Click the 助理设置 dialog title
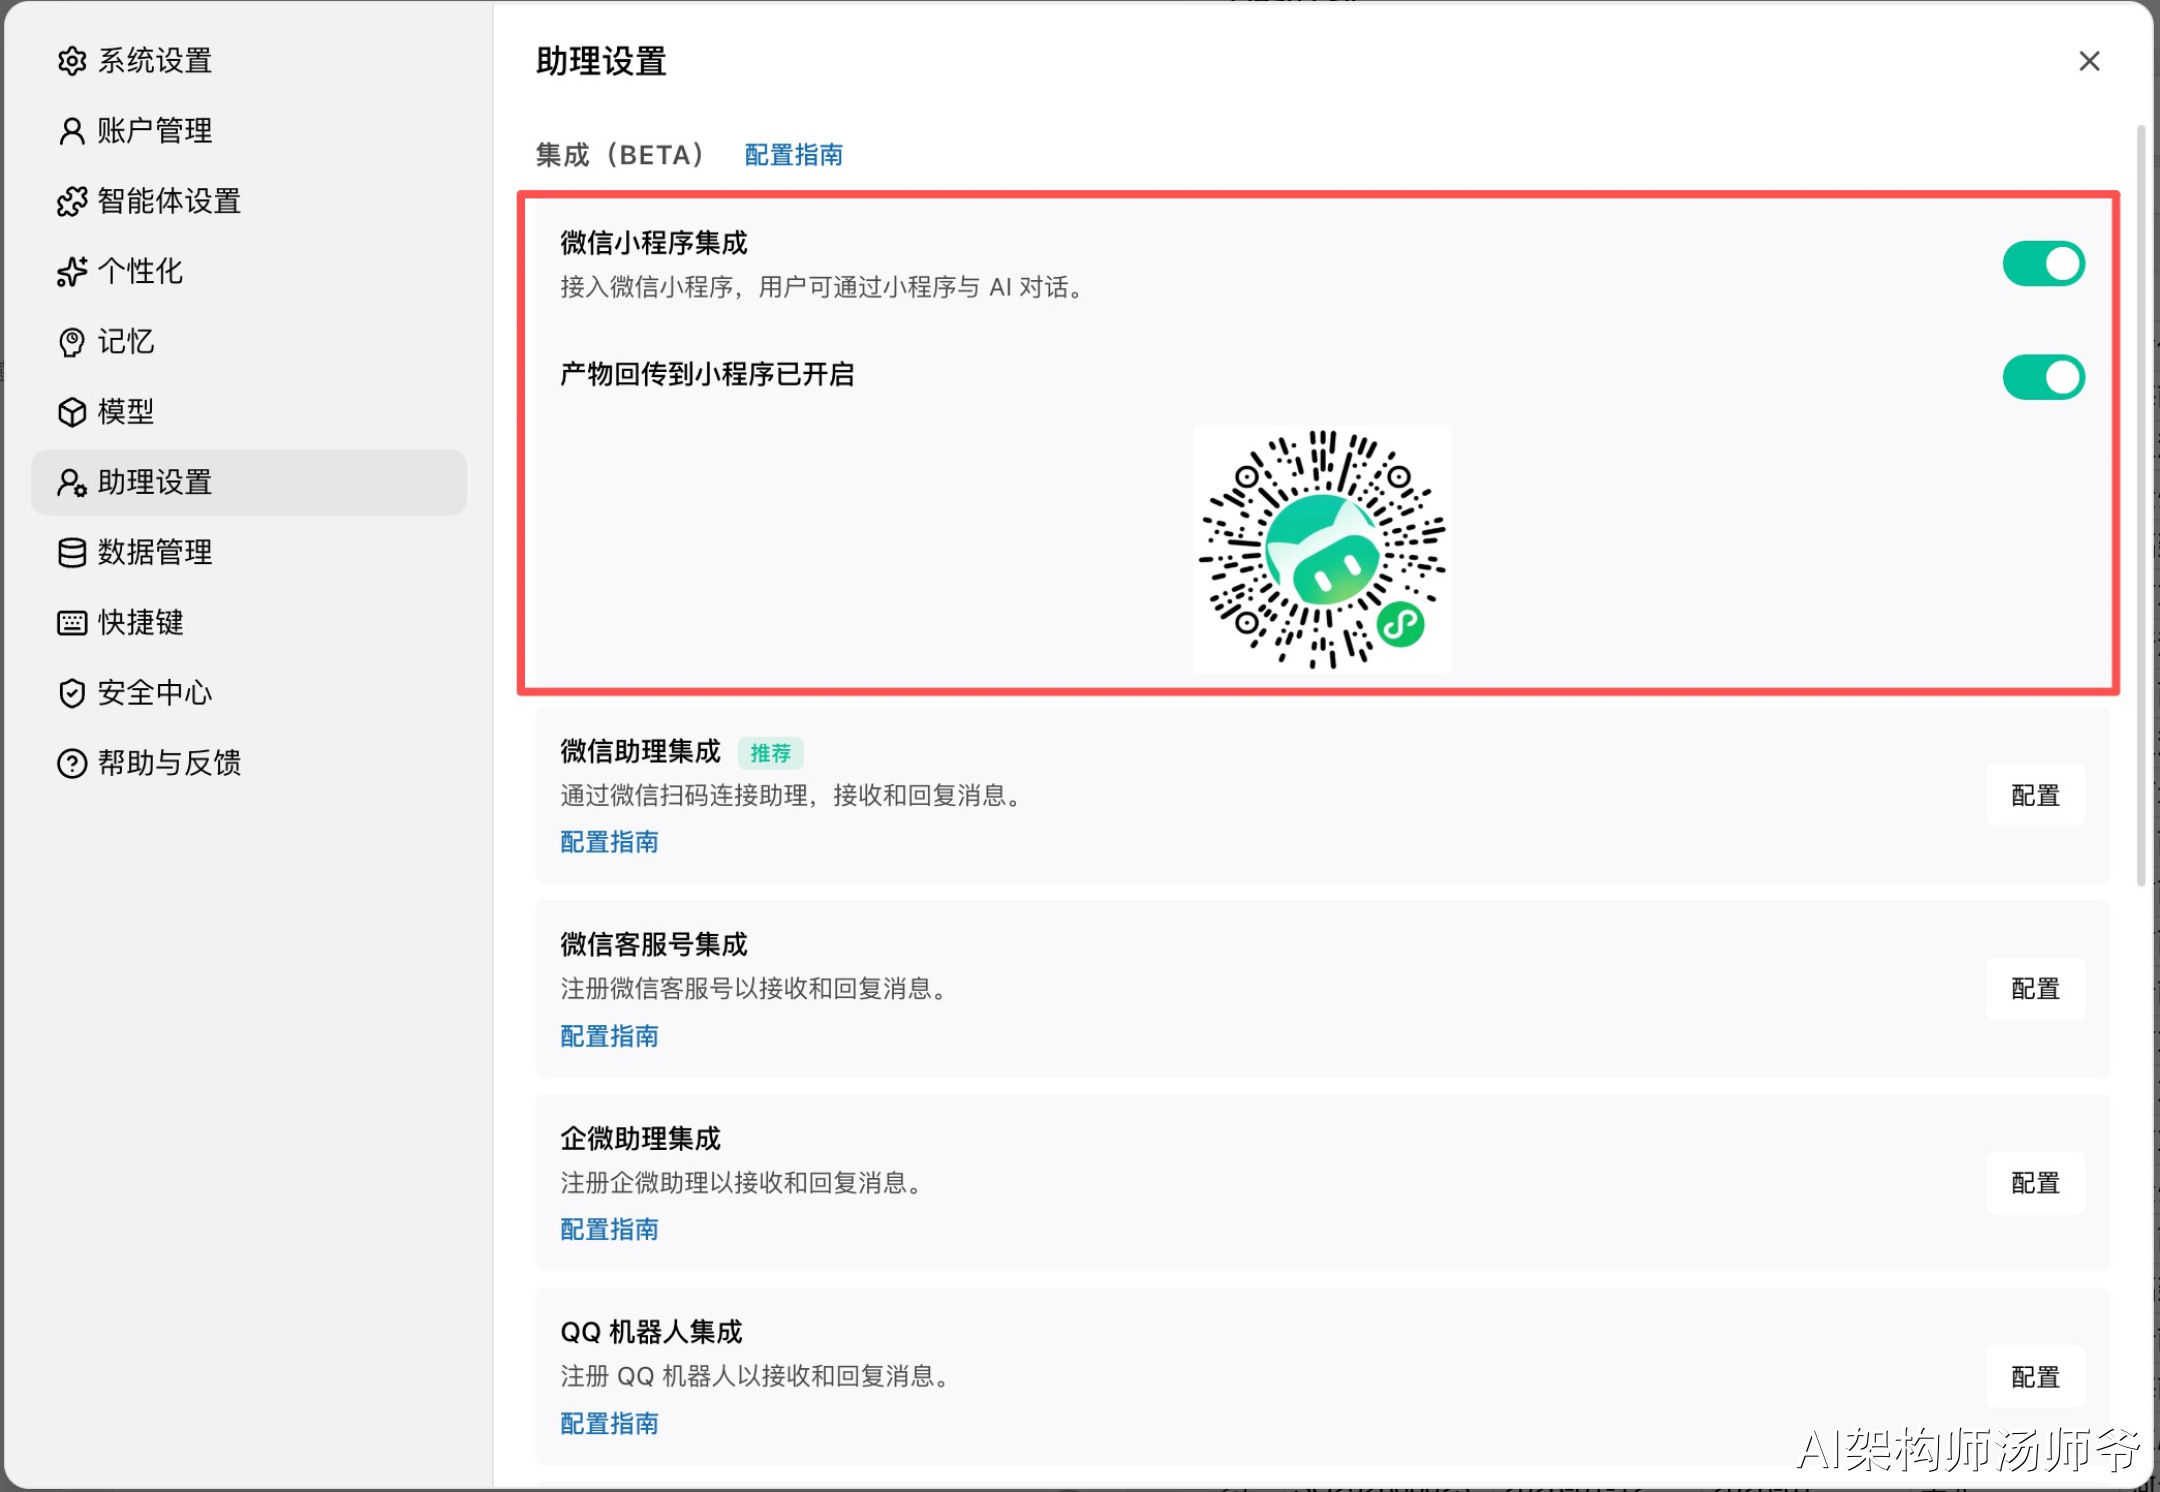Viewport: 2160px width, 1492px height. point(601,61)
